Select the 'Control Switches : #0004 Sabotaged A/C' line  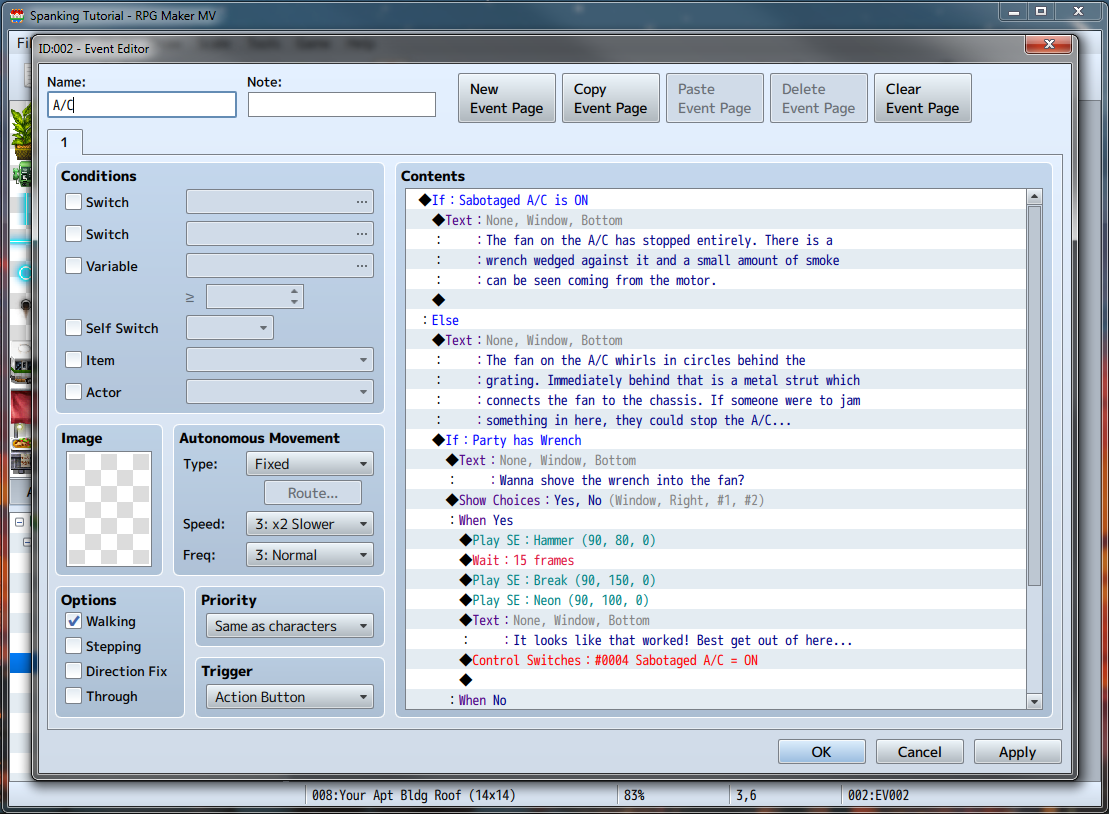pyautogui.click(x=716, y=660)
